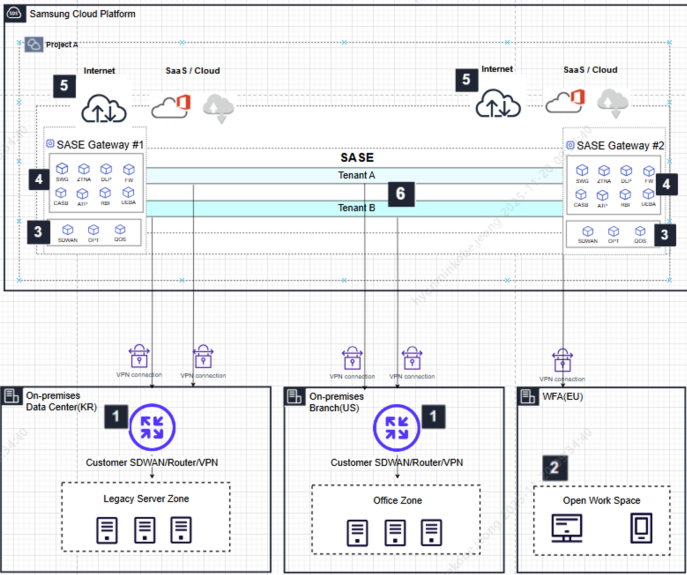The image size is (687, 575).
Task: Select the desktop monitor in Open Work Space
Action: [567, 528]
